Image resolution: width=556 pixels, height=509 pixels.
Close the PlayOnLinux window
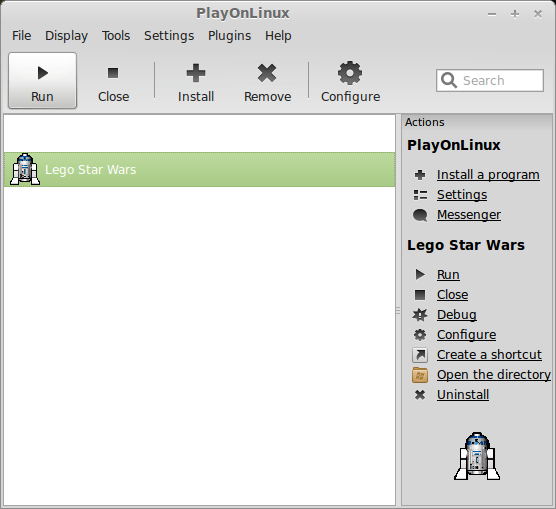pyautogui.click(x=538, y=14)
